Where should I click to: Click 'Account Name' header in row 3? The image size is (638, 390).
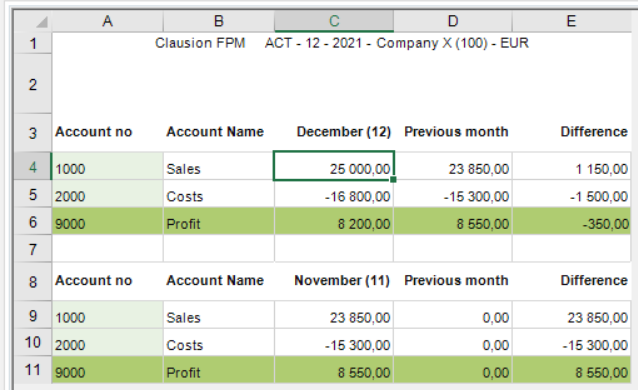[x=215, y=131]
